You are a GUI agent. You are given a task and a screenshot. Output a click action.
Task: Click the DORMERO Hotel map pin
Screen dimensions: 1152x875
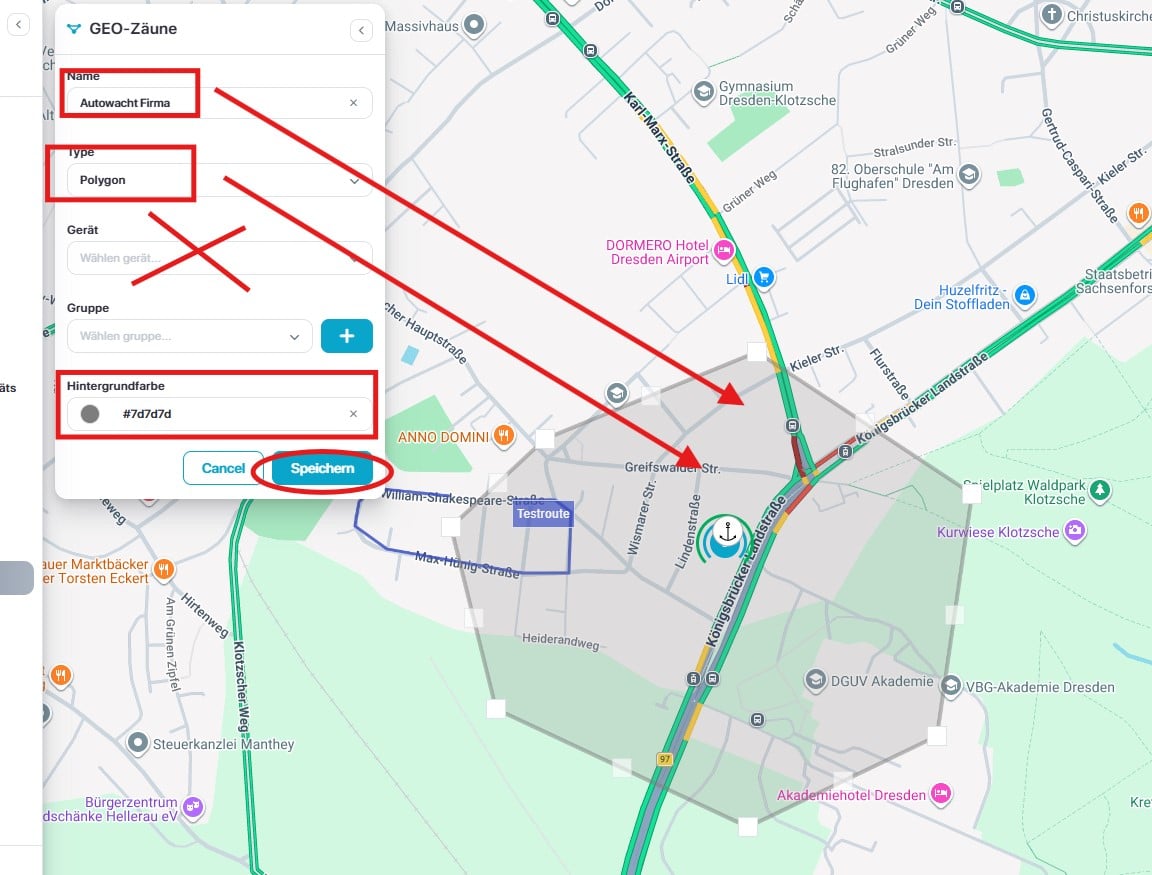[x=724, y=251]
